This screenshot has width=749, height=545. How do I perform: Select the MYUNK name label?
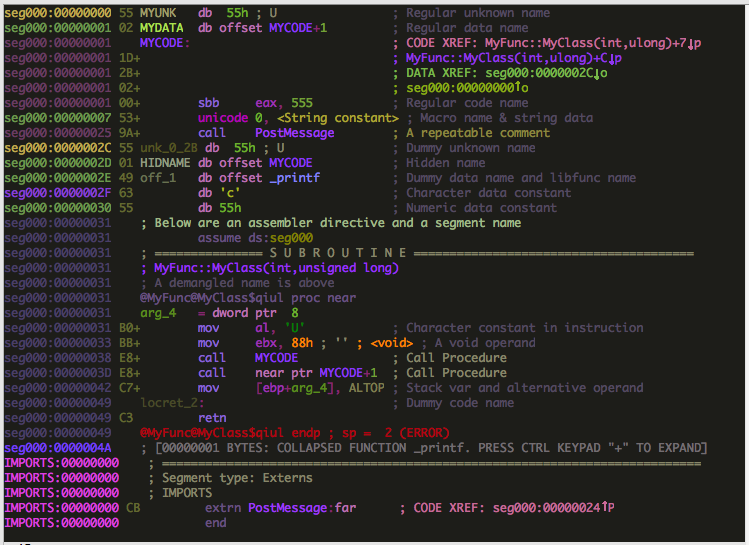[158, 13]
